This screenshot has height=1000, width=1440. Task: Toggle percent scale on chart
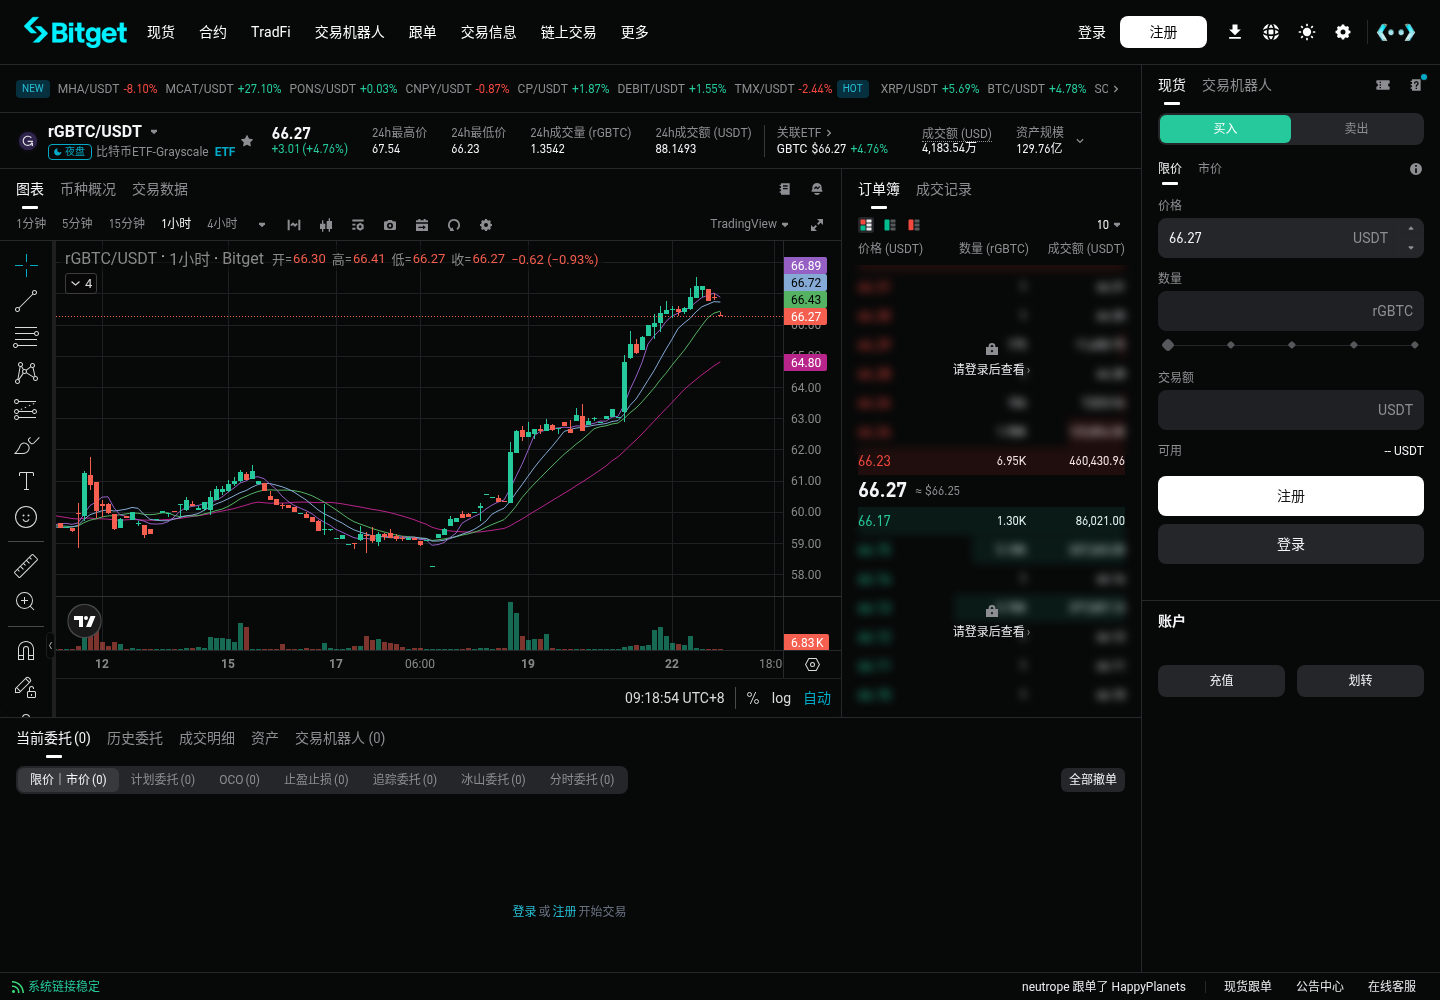(753, 698)
